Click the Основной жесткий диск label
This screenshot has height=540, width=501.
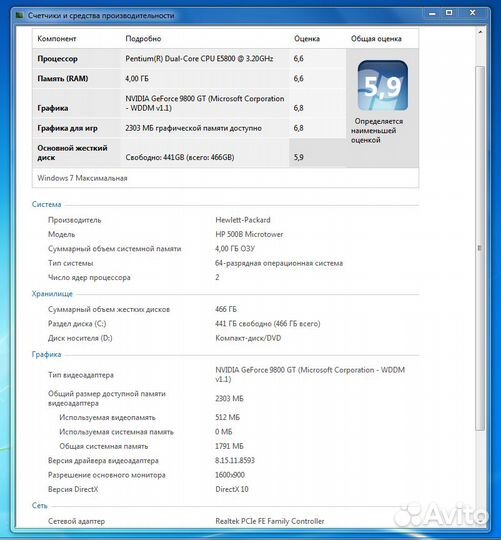[72, 153]
